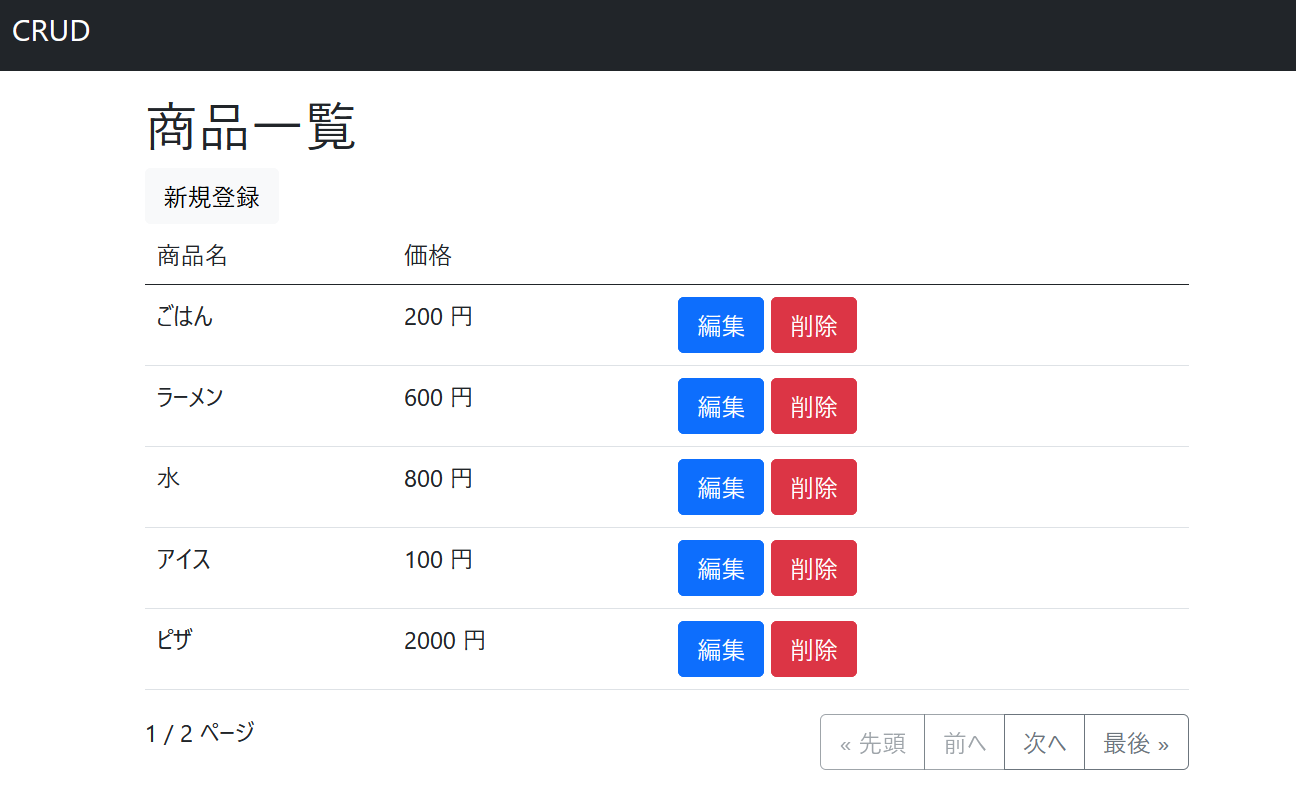Click the 前へ previous page button
This screenshot has width=1296, height=797.
964,742
